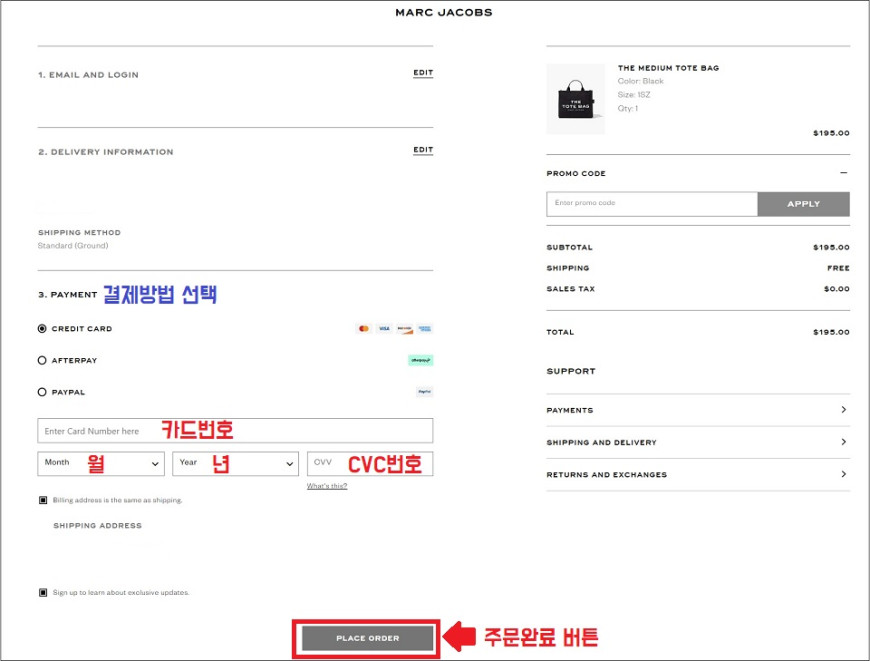The width and height of the screenshot is (870, 661).
Task: Focus the promo code input field
Action: (652, 204)
